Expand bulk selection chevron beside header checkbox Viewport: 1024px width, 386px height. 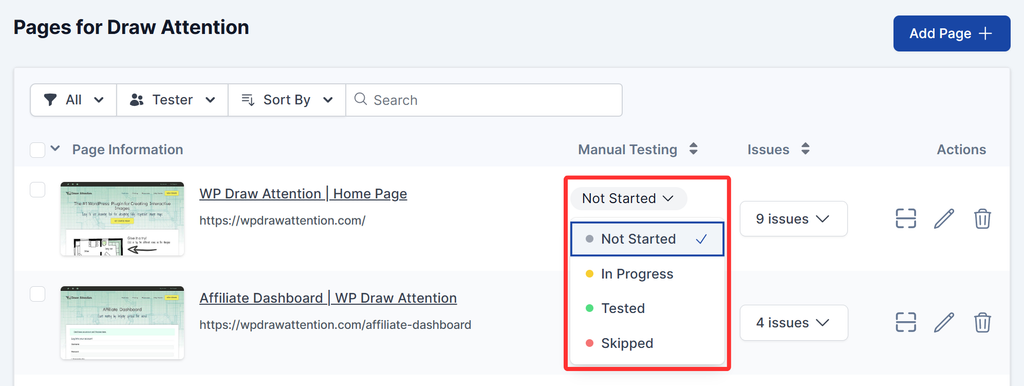click(56, 148)
